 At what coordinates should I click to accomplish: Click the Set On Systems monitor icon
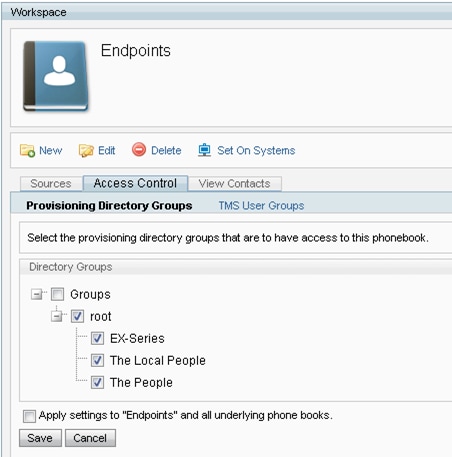(x=204, y=150)
